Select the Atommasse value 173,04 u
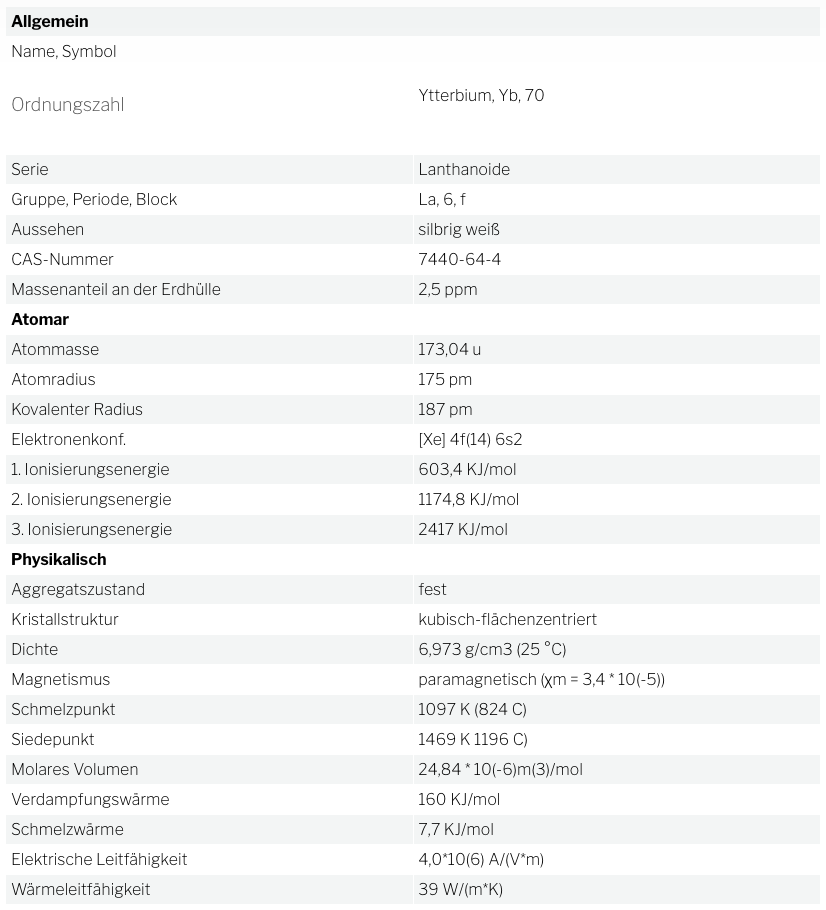826x910 pixels. (450, 349)
